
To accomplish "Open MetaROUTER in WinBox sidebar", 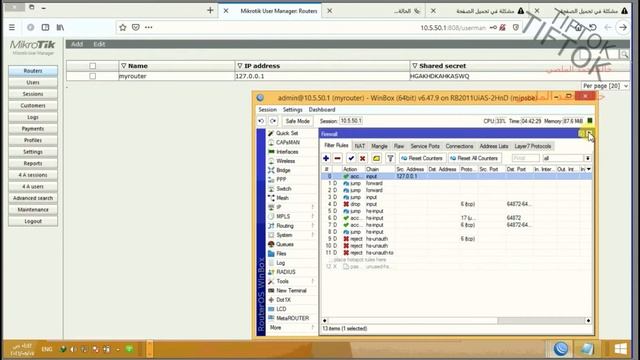I will [292, 318].
